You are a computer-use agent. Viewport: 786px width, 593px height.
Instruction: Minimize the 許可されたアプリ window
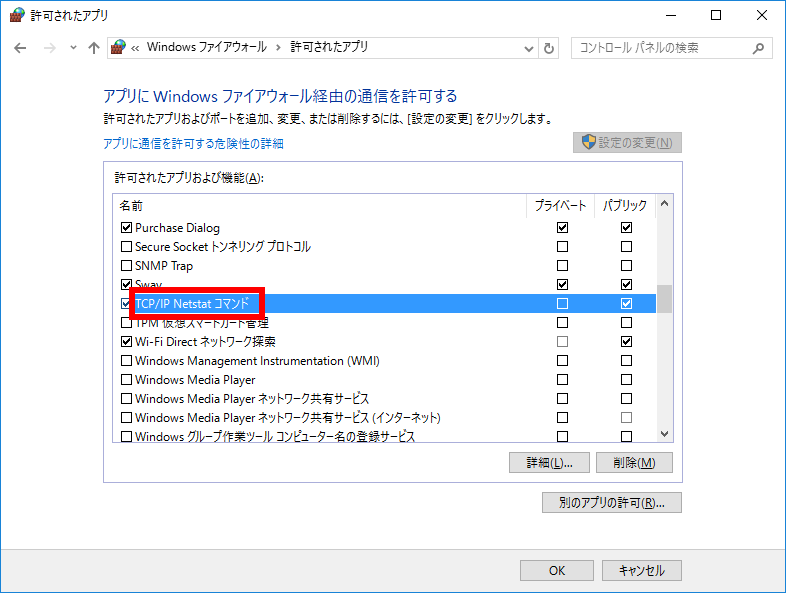pos(671,15)
